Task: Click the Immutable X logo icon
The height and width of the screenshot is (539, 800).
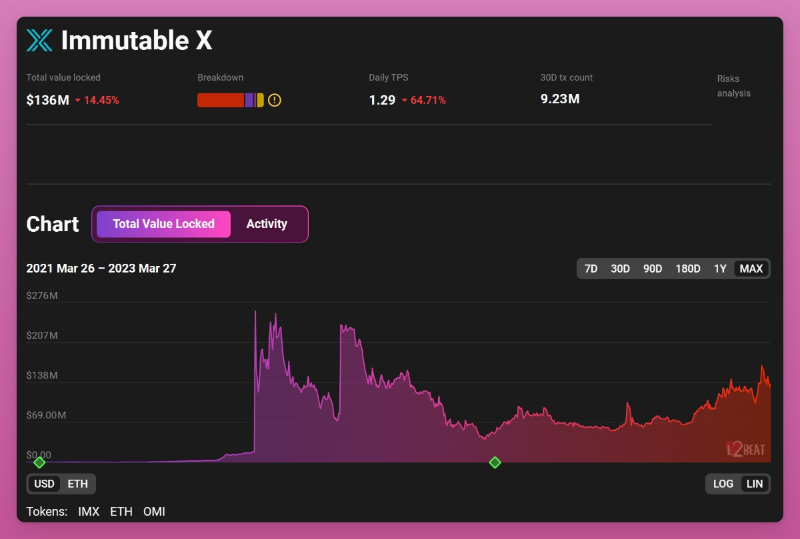Action: [39, 40]
